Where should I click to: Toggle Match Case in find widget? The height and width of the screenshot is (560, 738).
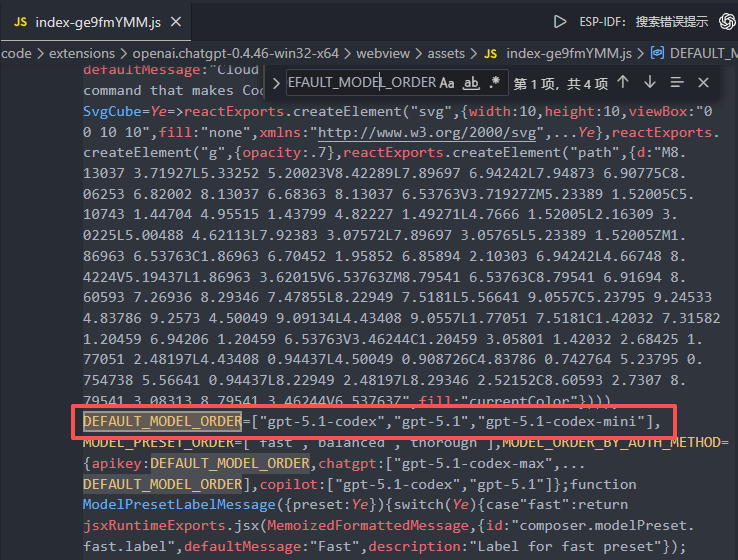pyautogui.click(x=447, y=82)
